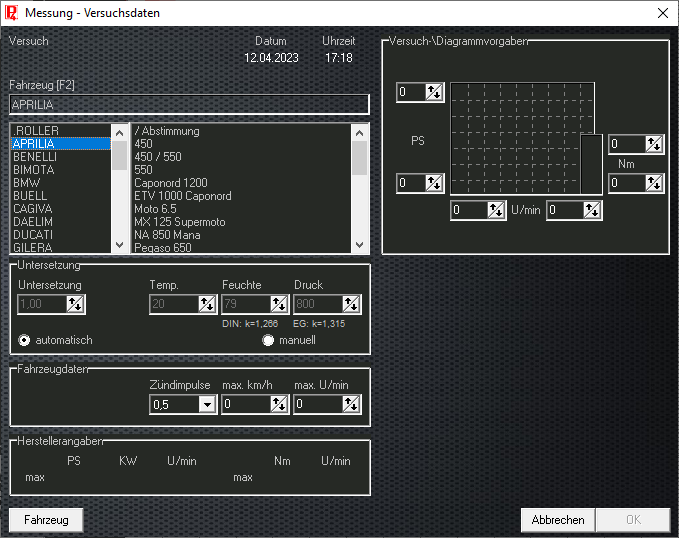
Task: Click the stepper on lower Nm field
Action: click(x=654, y=183)
